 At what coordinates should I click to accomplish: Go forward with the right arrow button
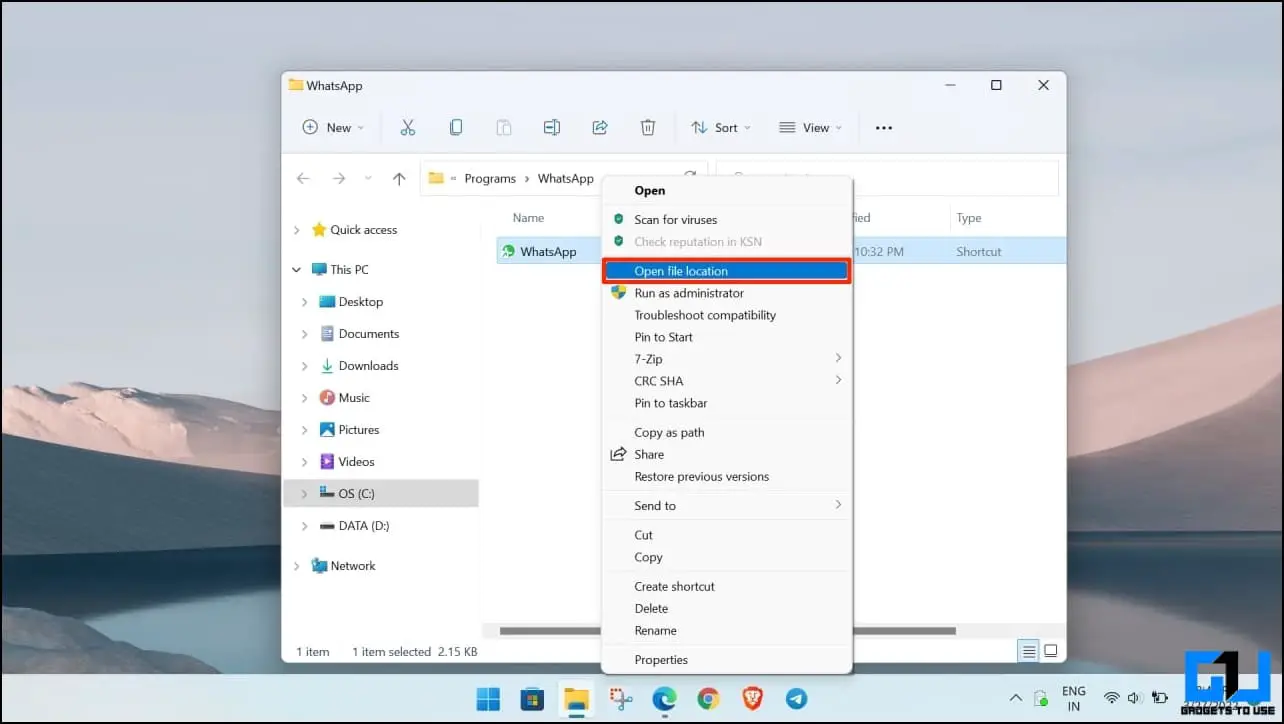[x=339, y=178]
